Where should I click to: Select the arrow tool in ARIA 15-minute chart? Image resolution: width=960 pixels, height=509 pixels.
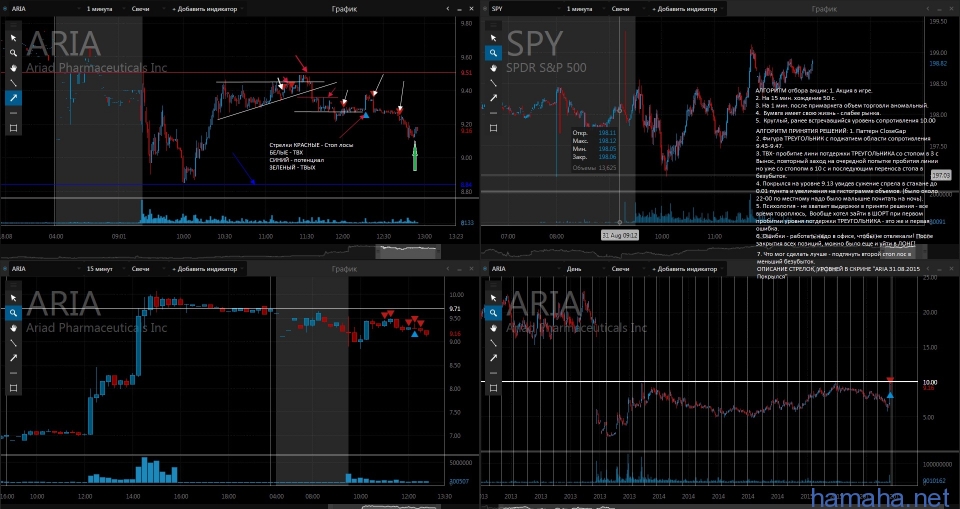click(x=13, y=358)
